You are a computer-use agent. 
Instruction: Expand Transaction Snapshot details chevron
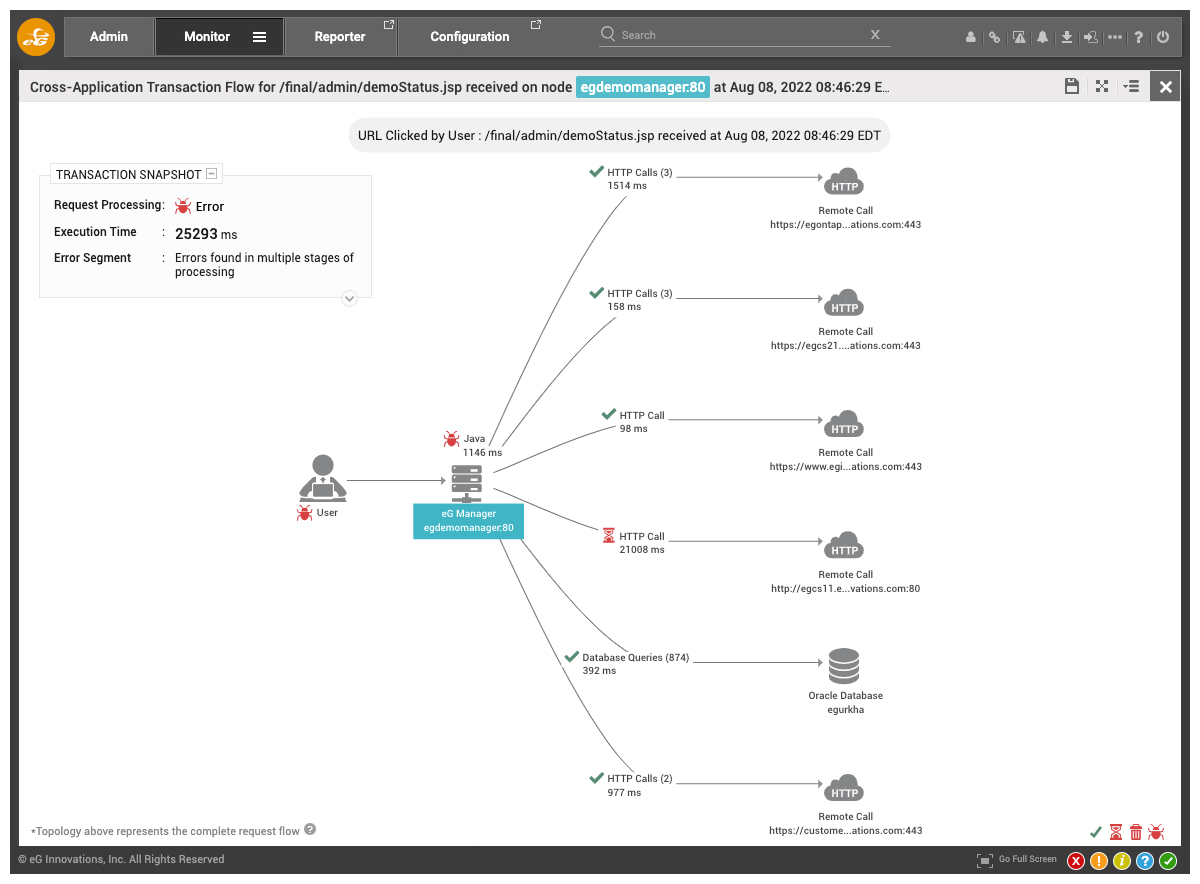point(349,298)
